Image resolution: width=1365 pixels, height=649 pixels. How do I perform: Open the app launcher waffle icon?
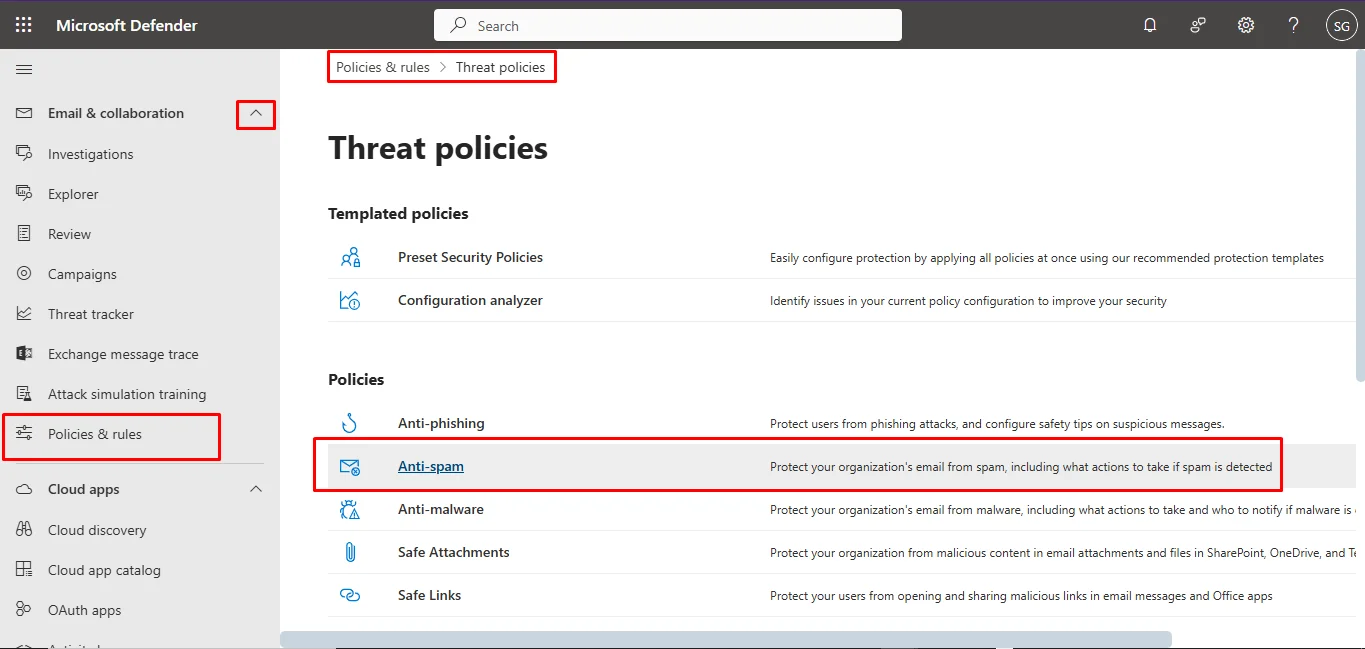pyautogui.click(x=24, y=25)
